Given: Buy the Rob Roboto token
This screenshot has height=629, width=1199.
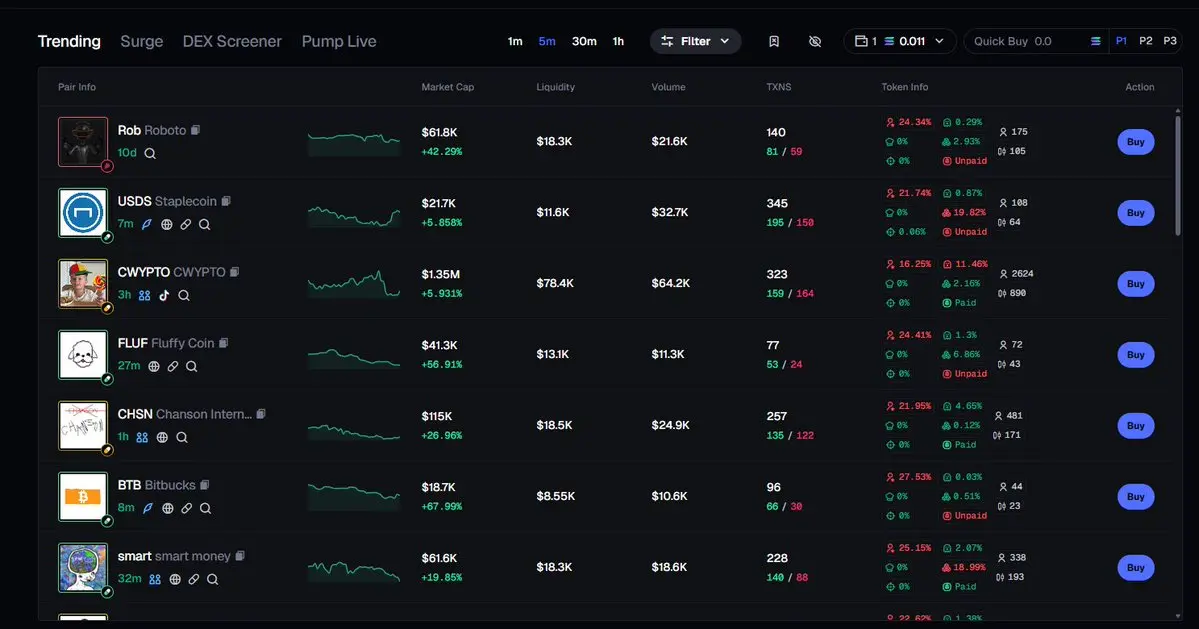Looking at the screenshot, I should pyautogui.click(x=1136, y=142).
